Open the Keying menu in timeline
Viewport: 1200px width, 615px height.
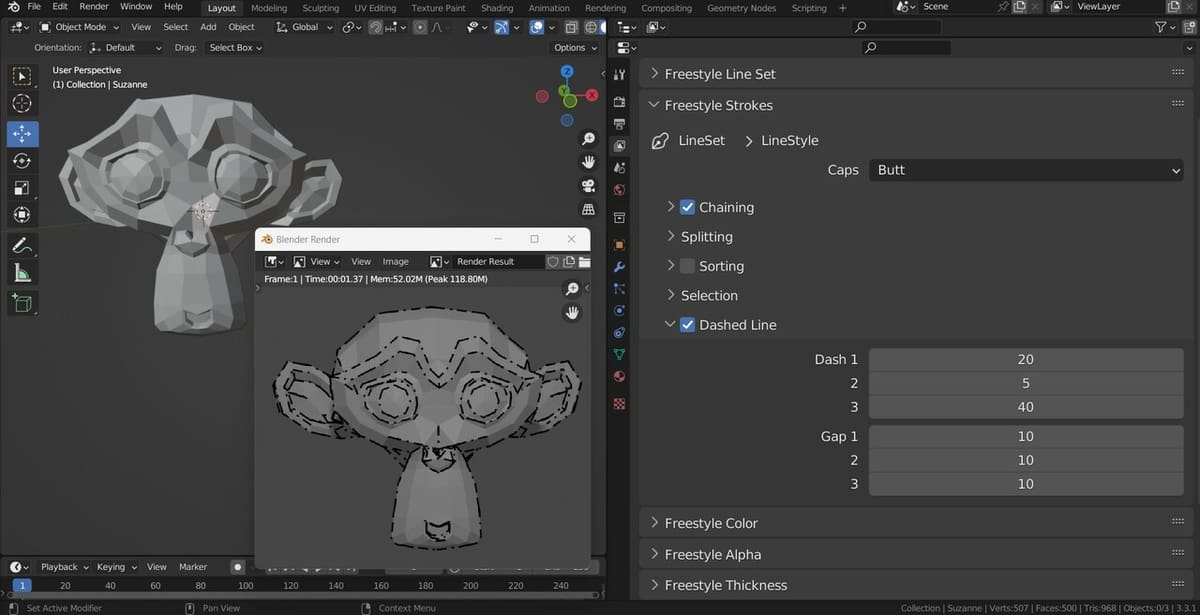point(115,567)
